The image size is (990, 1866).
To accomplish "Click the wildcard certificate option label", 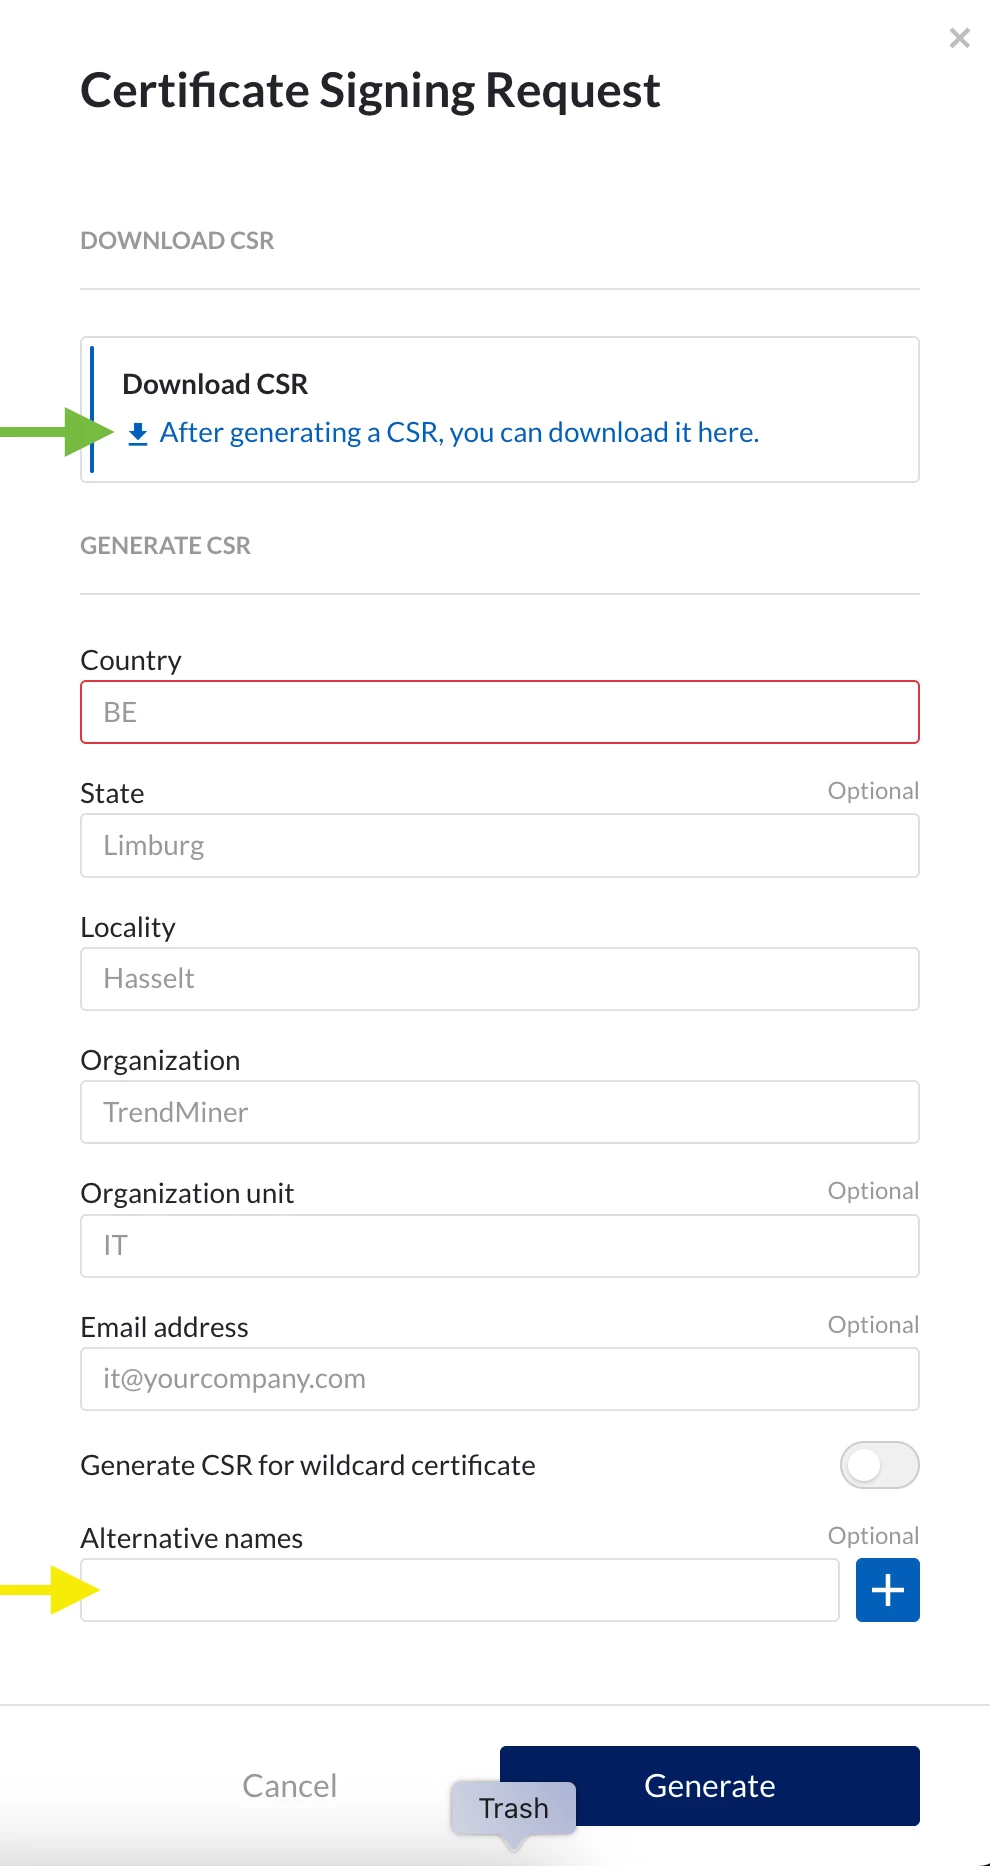I will coord(308,1465).
